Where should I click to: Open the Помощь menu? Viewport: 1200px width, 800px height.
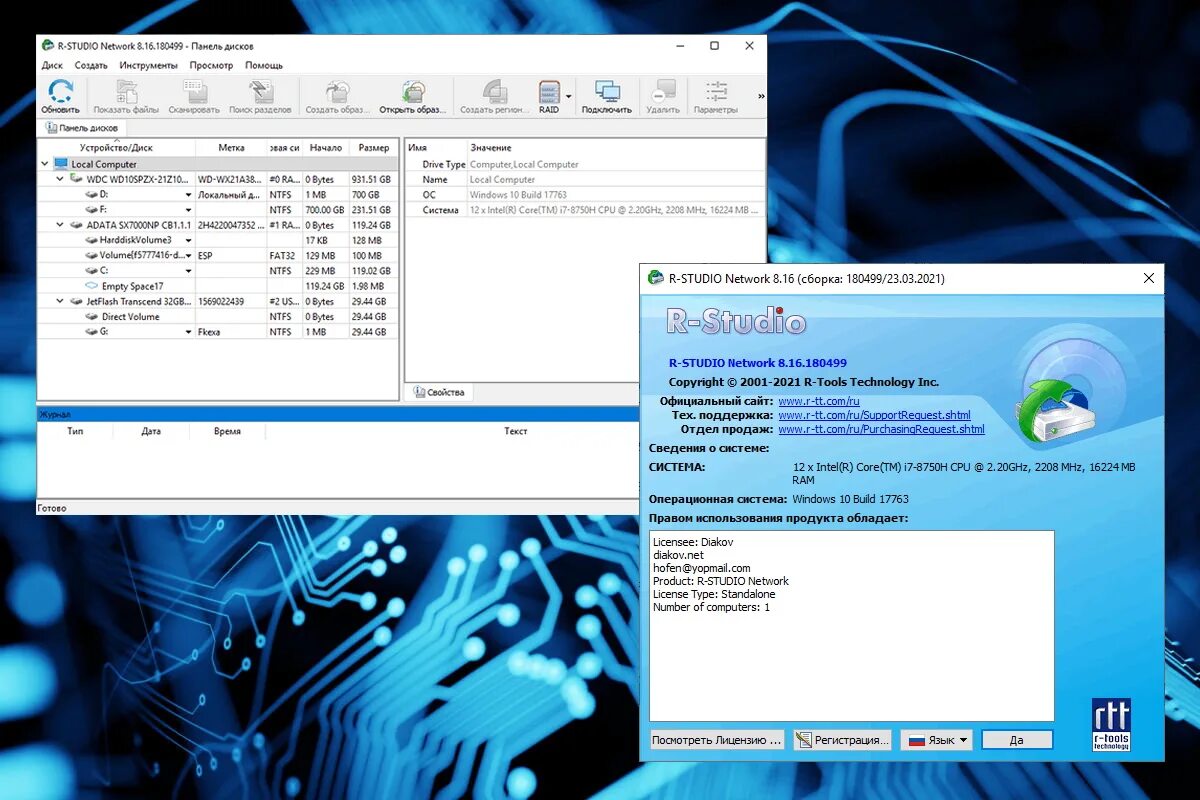(x=264, y=65)
